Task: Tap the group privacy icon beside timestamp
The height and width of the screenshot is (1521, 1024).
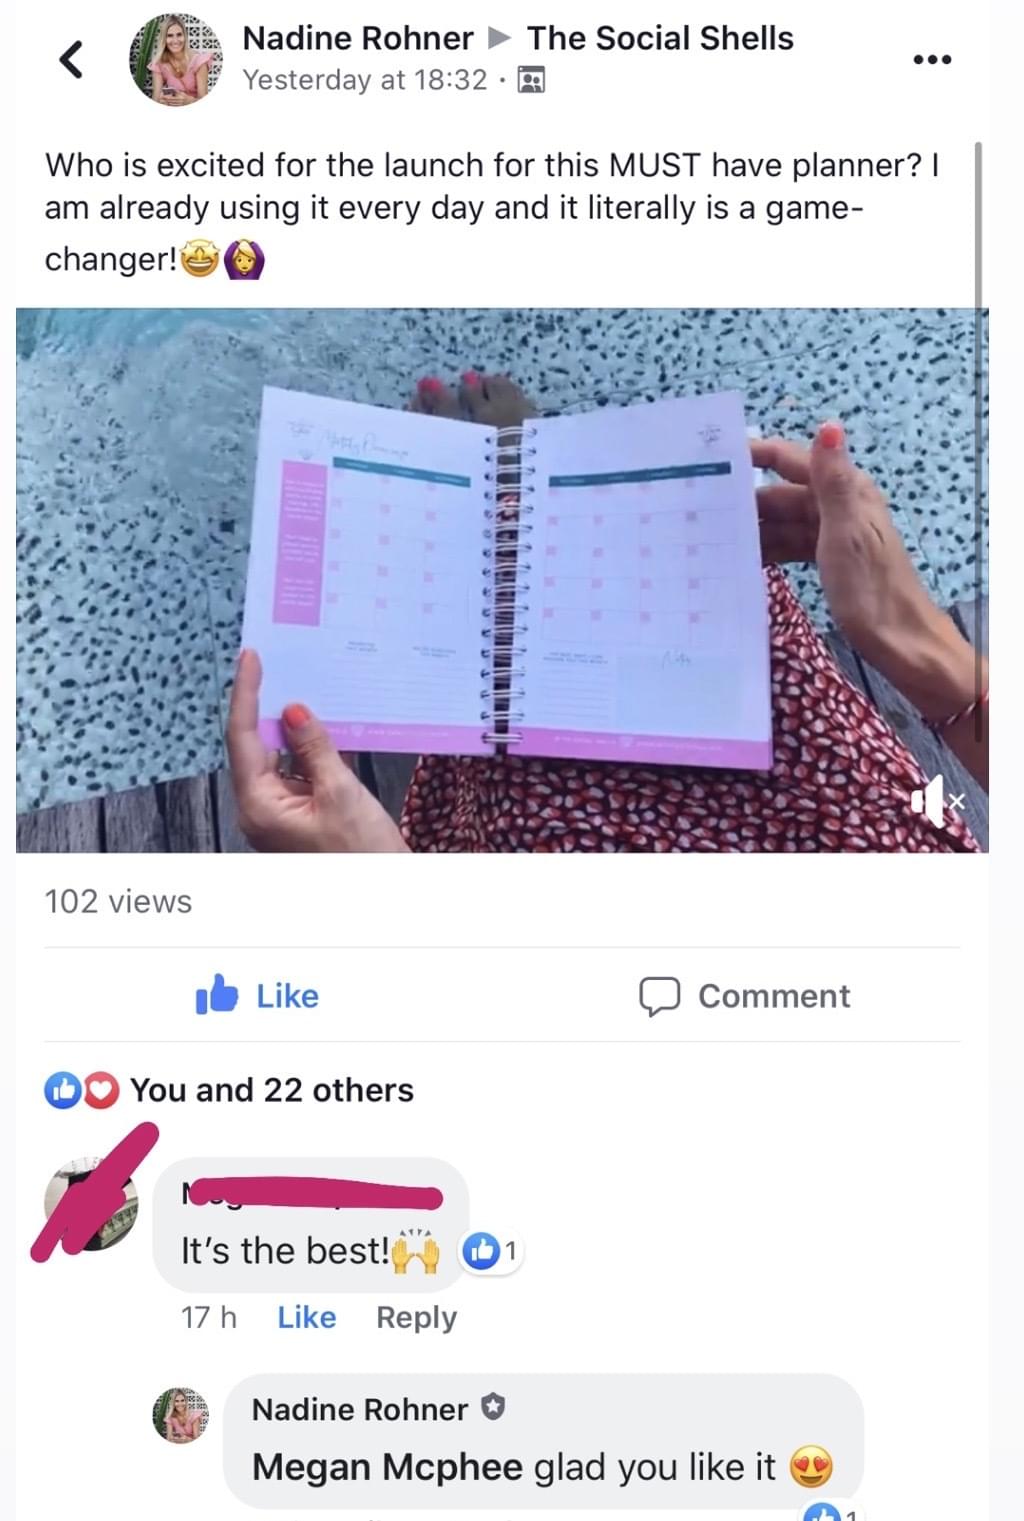Action: tap(531, 80)
